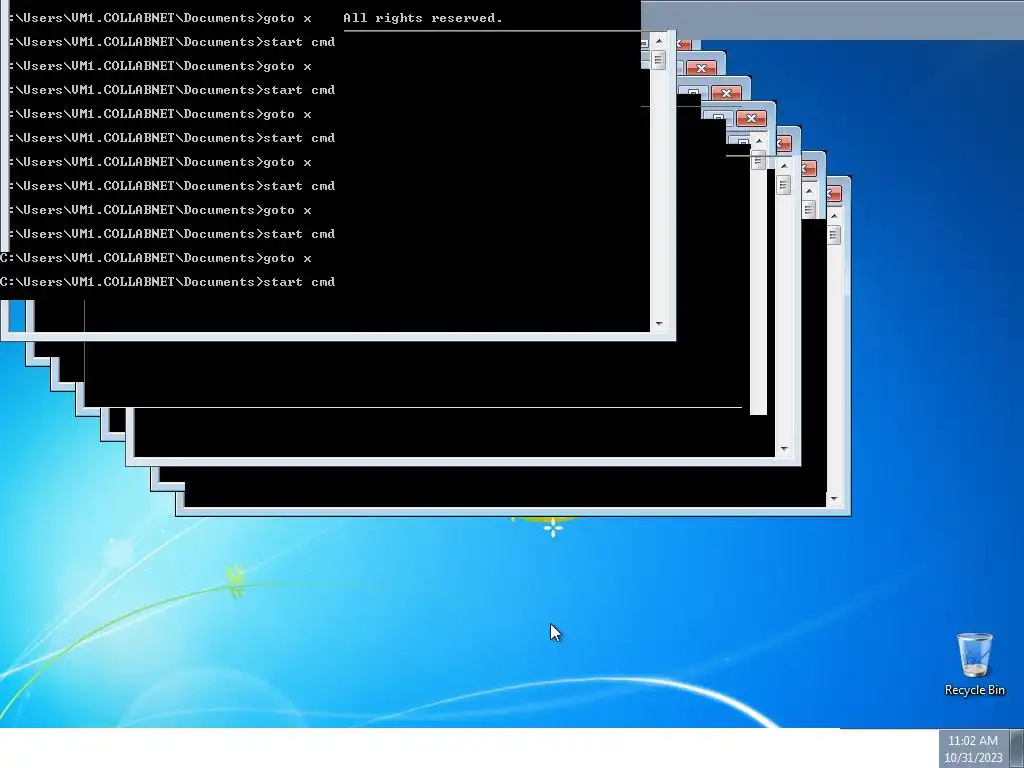Click the Show desktop strip beside the clock
Image resolution: width=1024 pixels, height=768 pixels.
pyautogui.click(x=1017, y=748)
